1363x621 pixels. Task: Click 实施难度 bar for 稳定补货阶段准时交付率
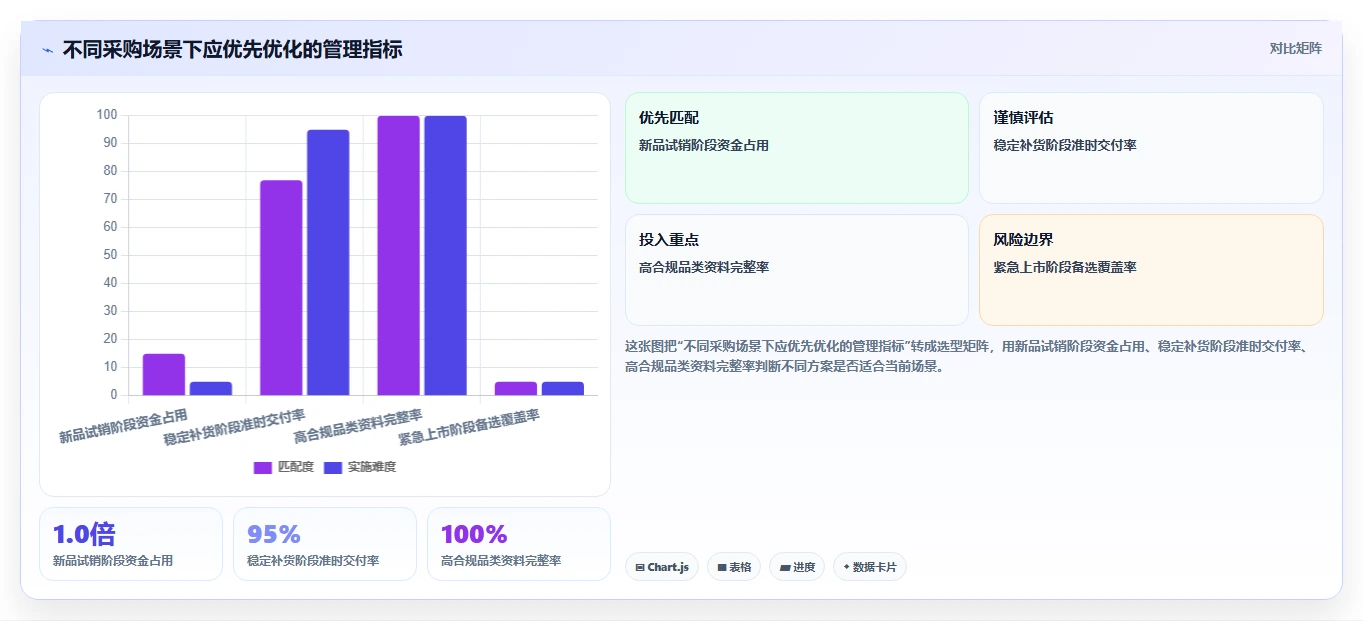point(328,262)
